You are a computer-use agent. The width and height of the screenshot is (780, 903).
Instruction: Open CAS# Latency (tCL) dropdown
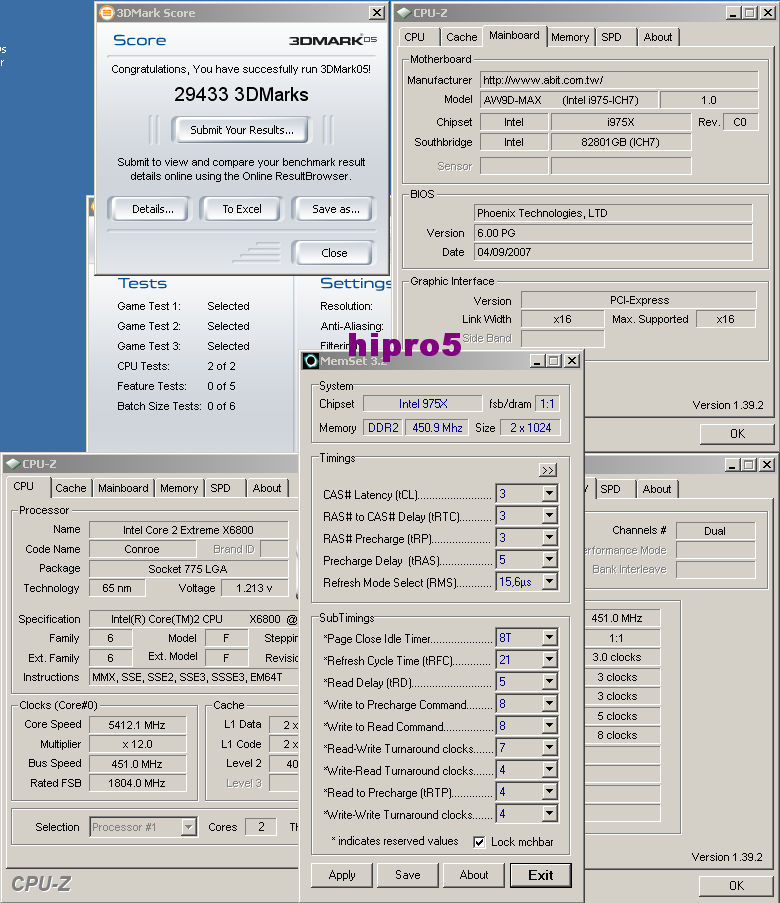pos(550,494)
